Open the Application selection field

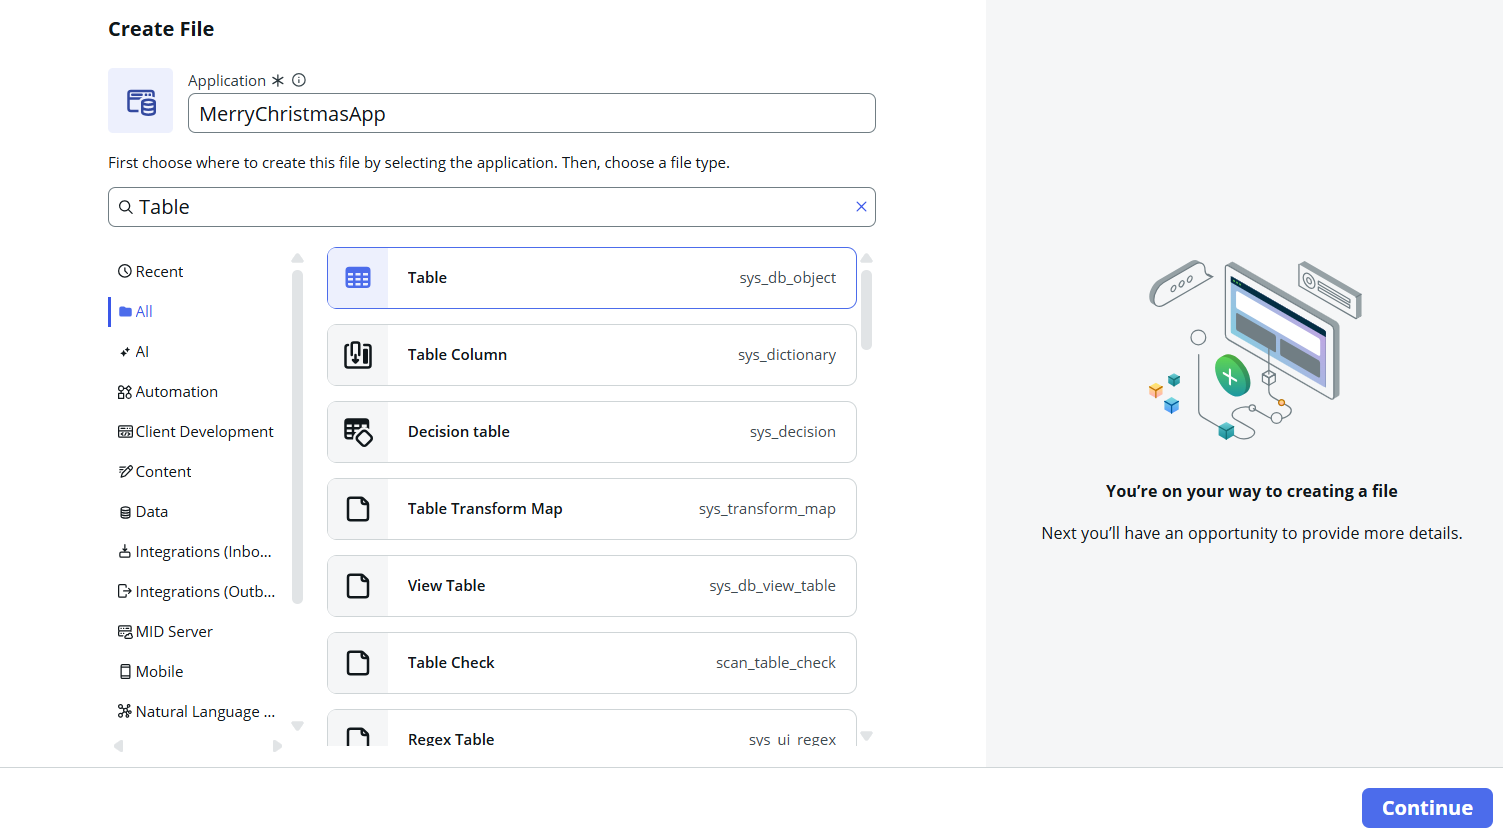click(x=531, y=114)
